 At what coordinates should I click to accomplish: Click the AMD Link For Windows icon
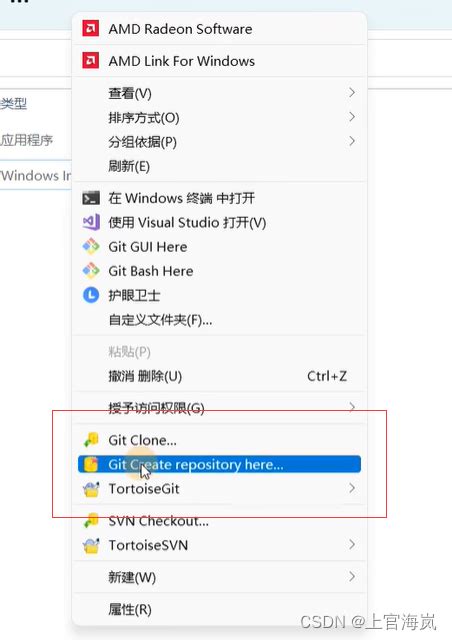click(x=90, y=61)
